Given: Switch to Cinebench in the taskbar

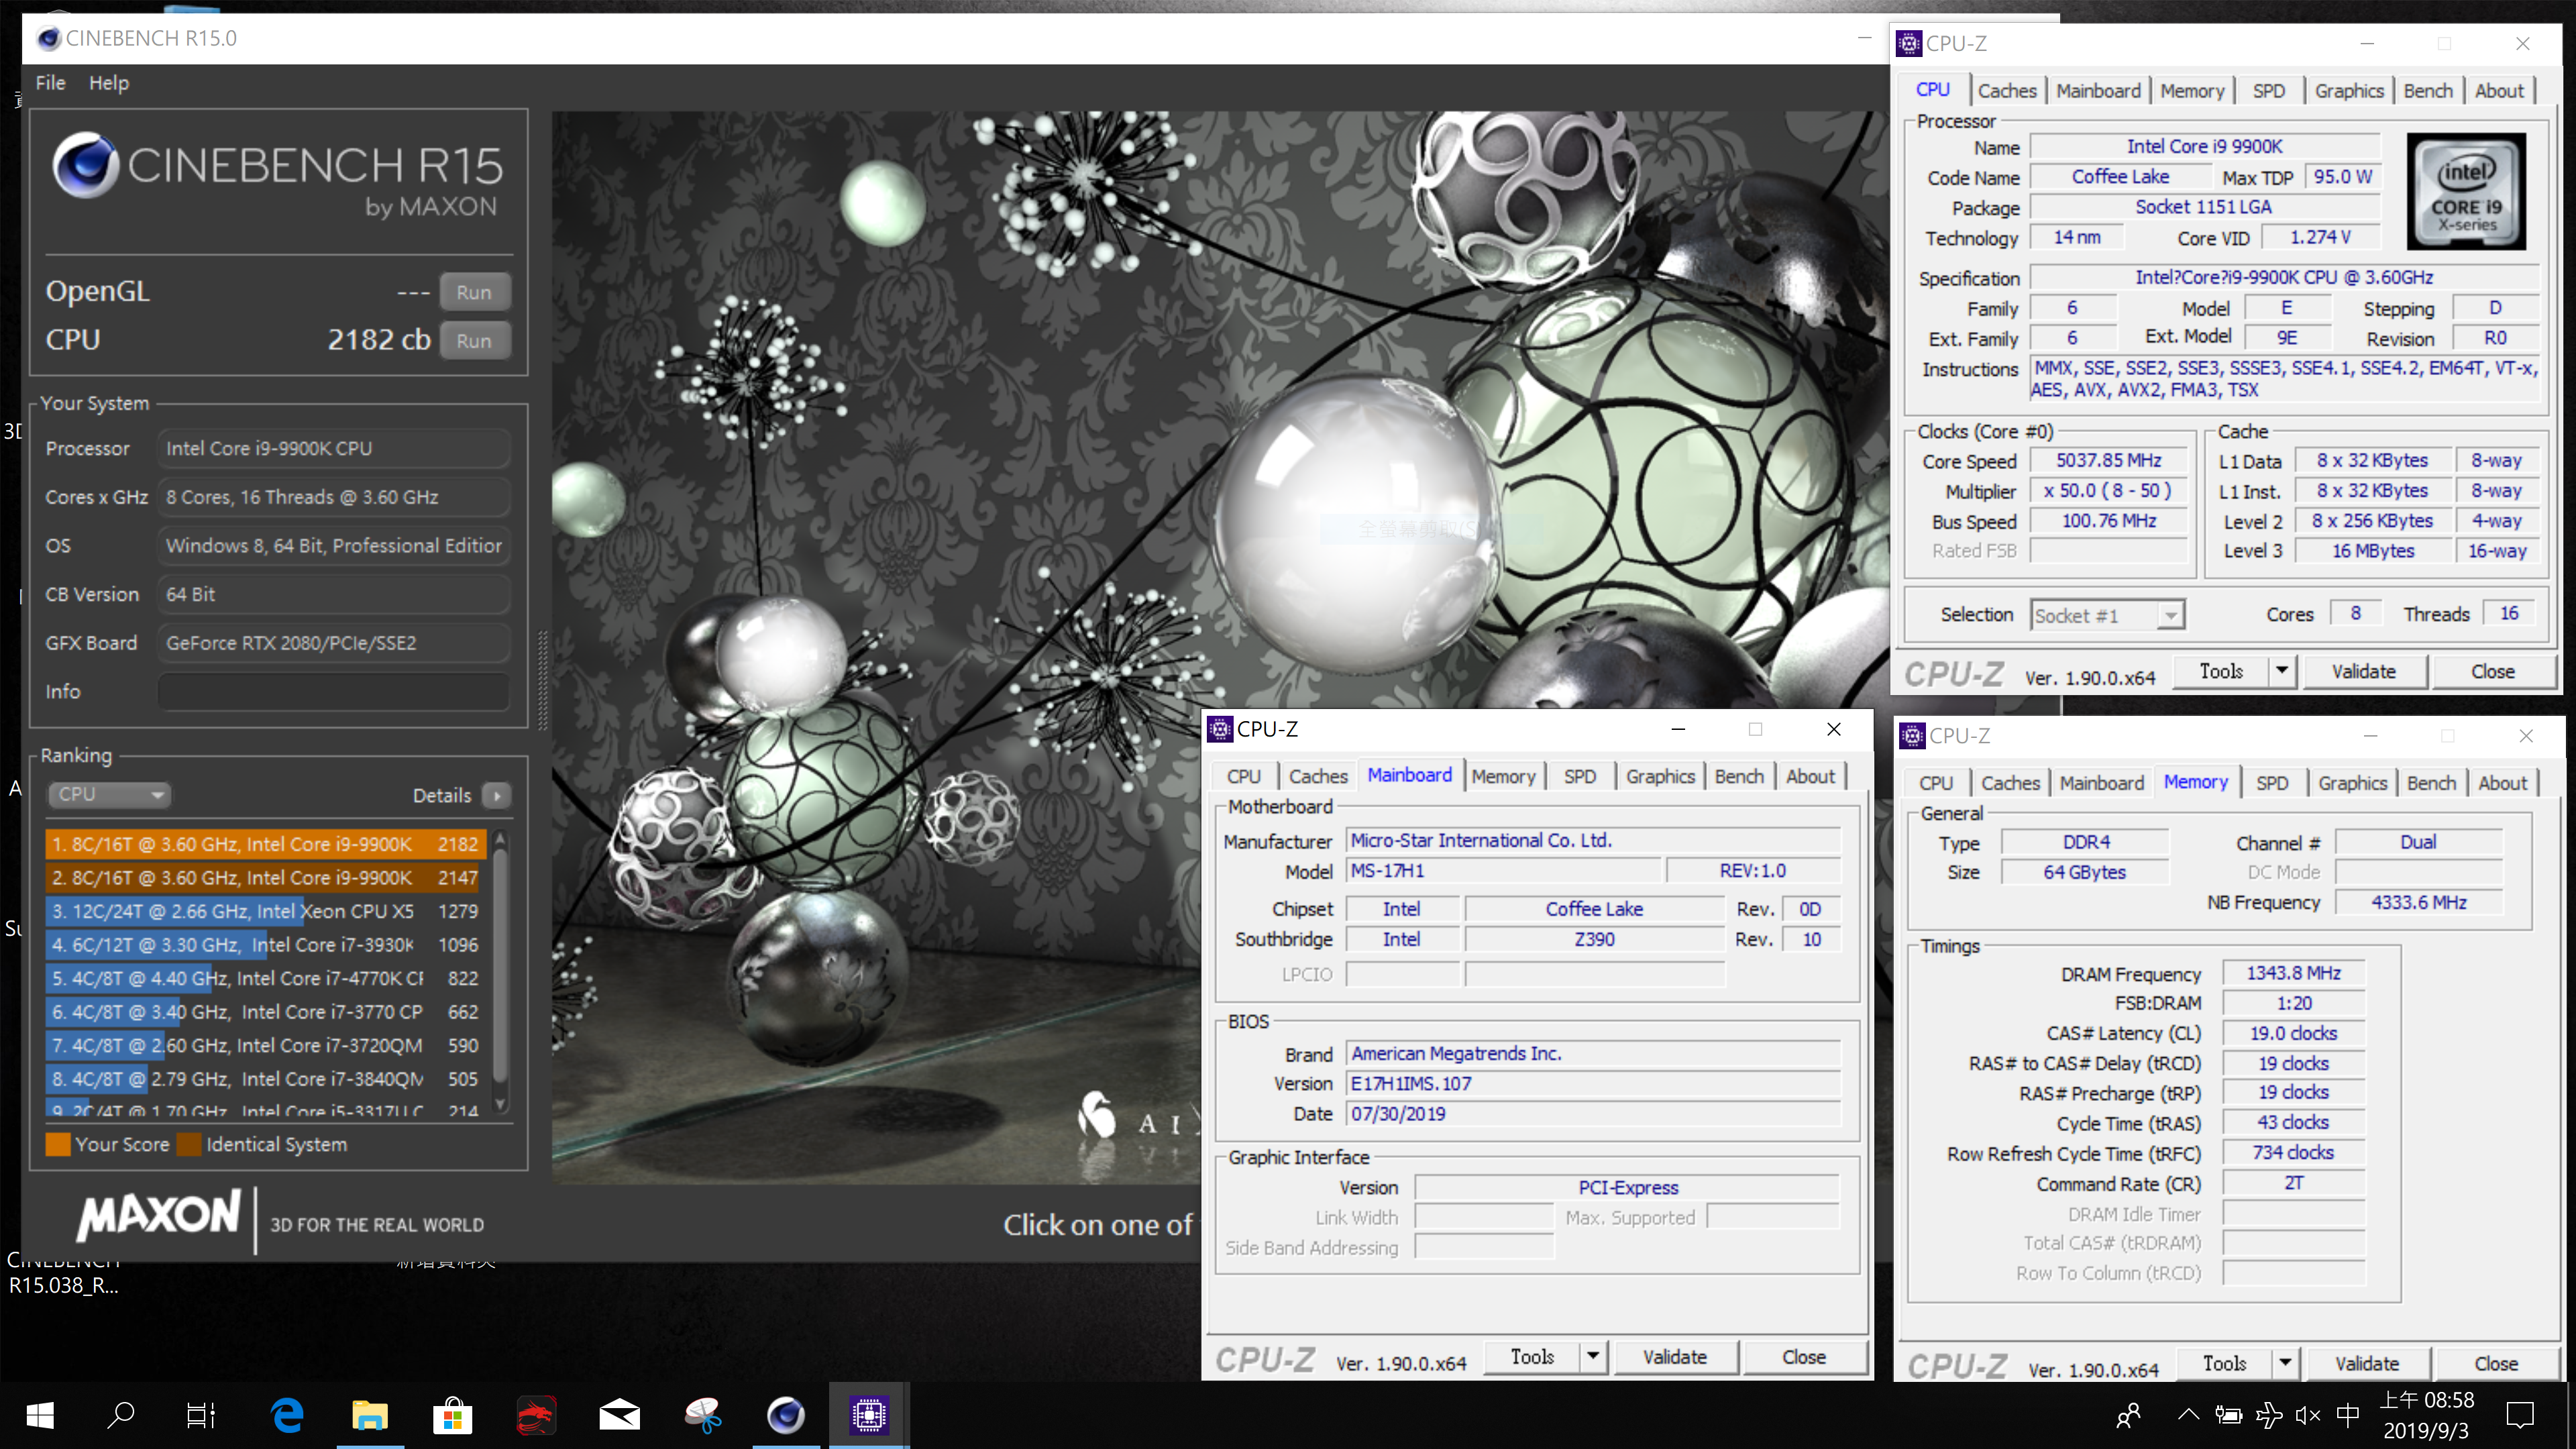Looking at the screenshot, I should 786,1415.
